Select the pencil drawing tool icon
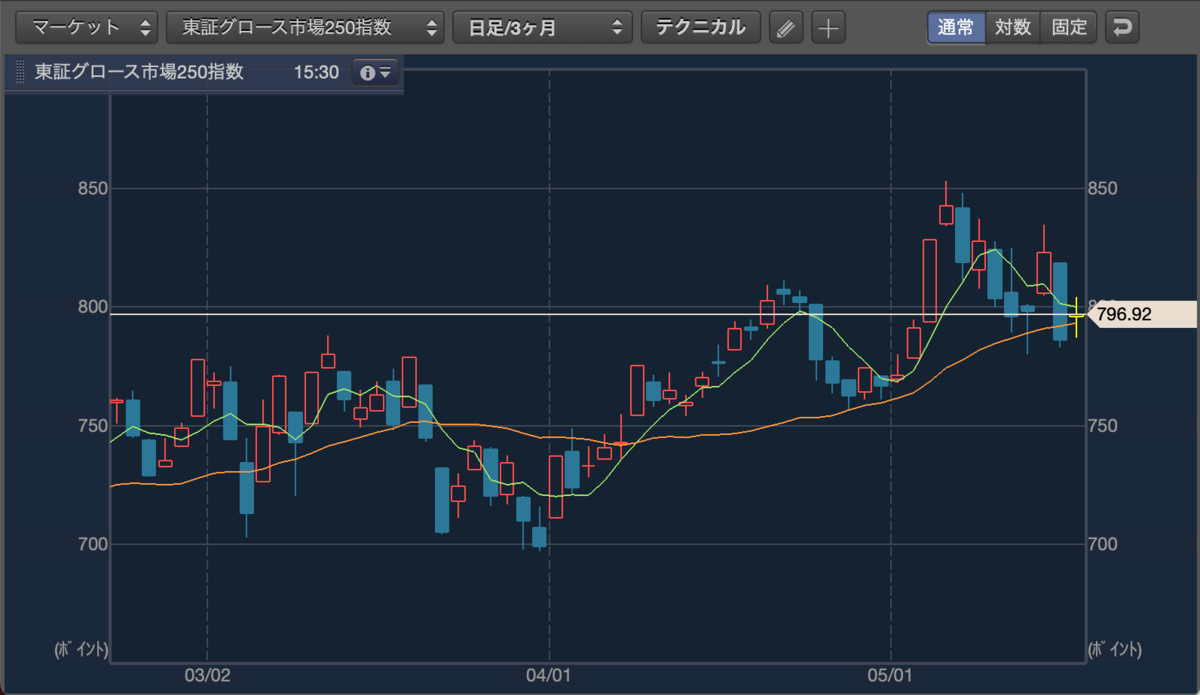 tap(786, 27)
